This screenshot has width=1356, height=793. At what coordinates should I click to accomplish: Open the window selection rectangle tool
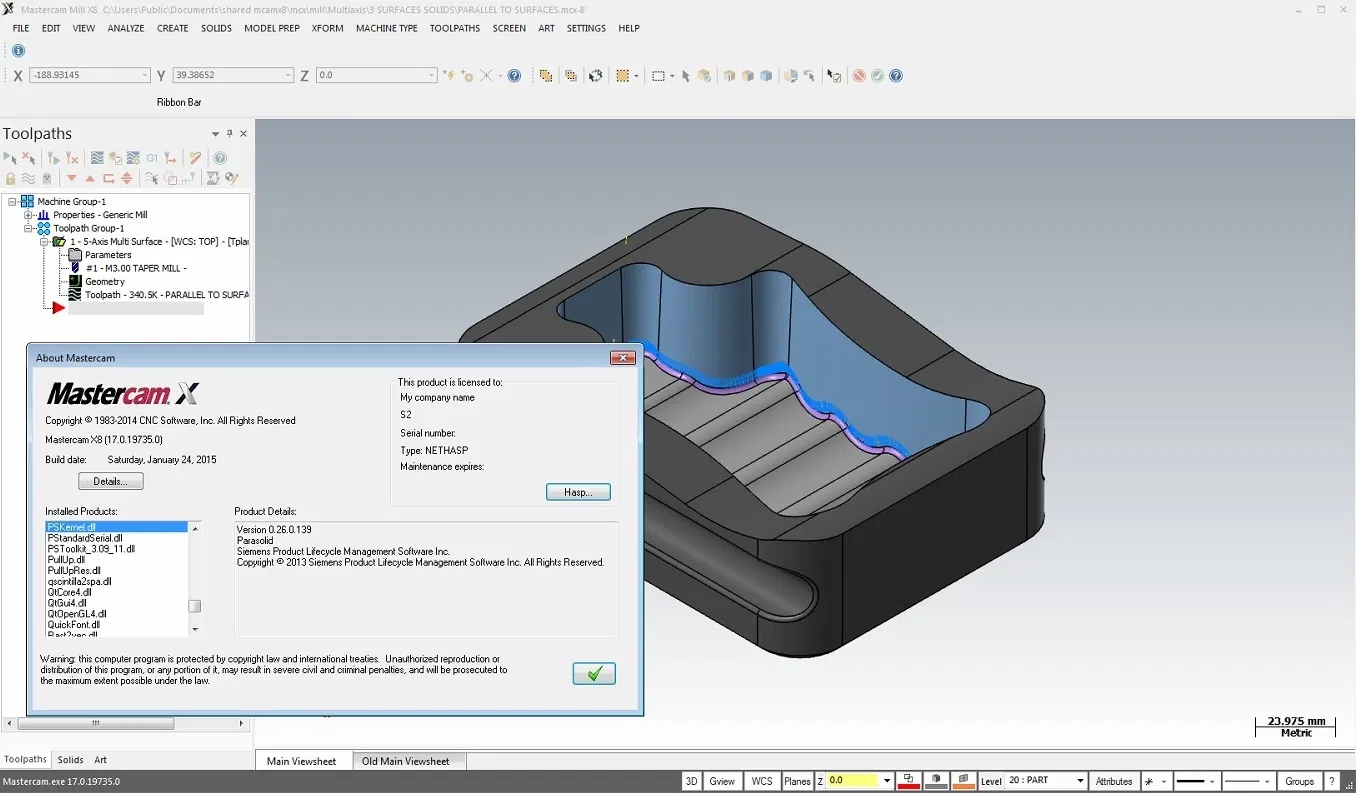(658, 76)
